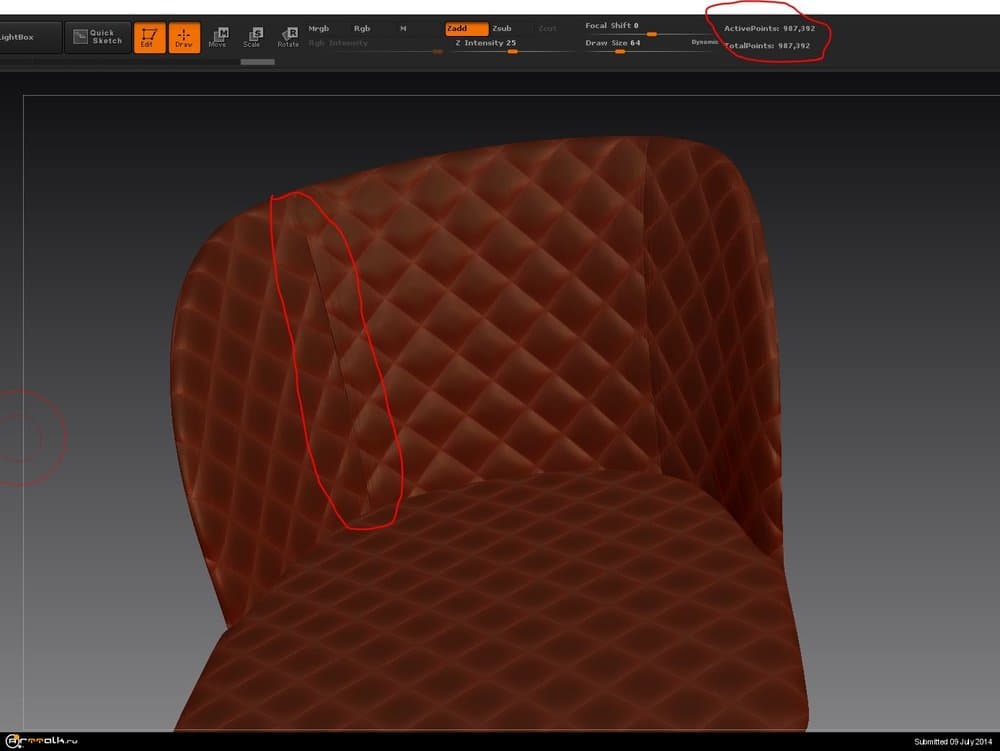Click the site logo watermark at bottom-left

pos(40,741)
